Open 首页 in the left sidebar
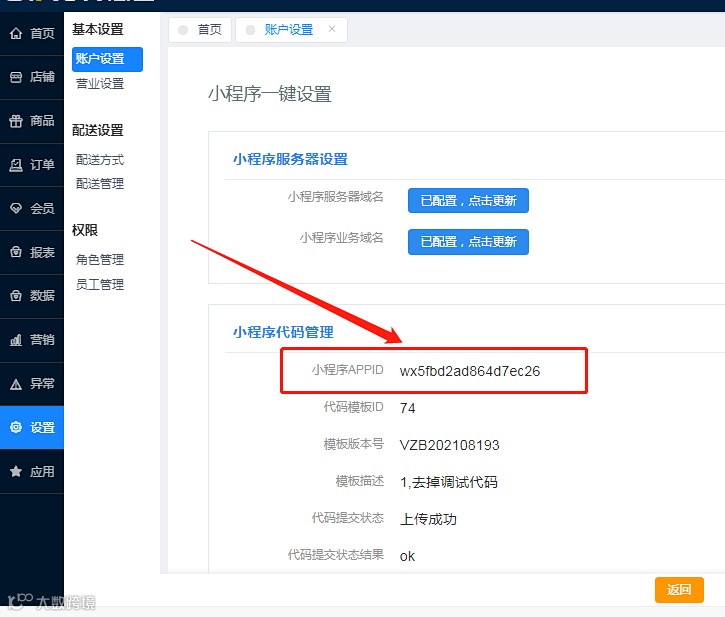 click(32, 33)
